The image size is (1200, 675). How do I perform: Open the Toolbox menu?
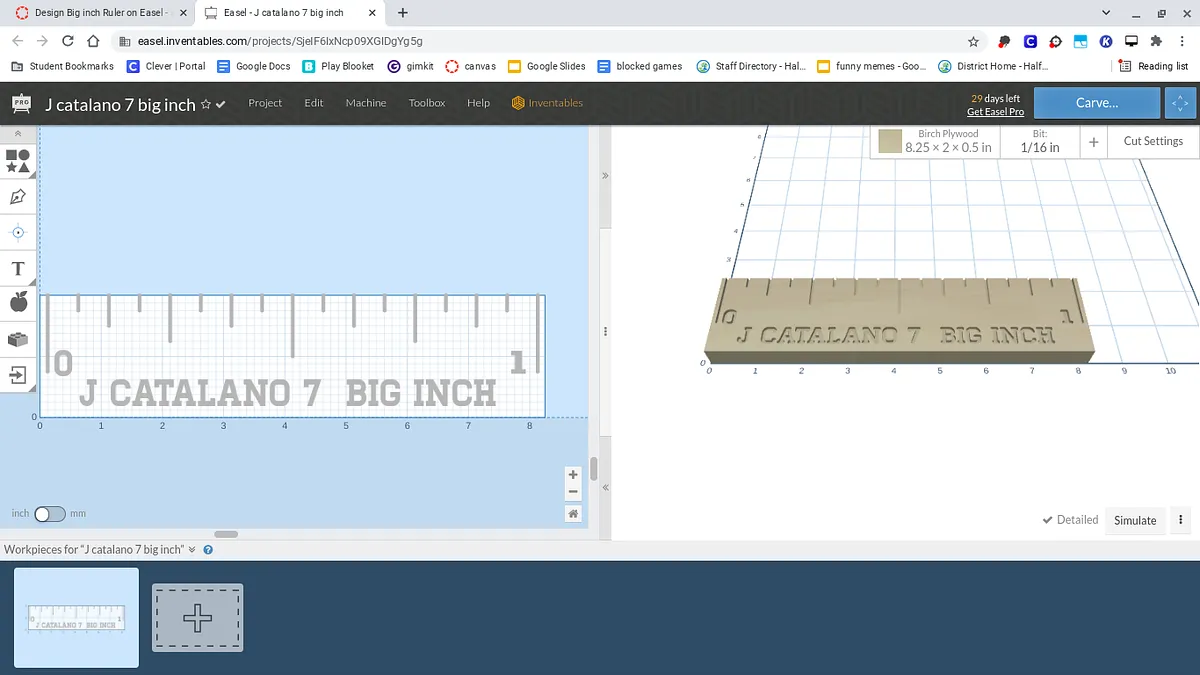click(x=427, y=103)
